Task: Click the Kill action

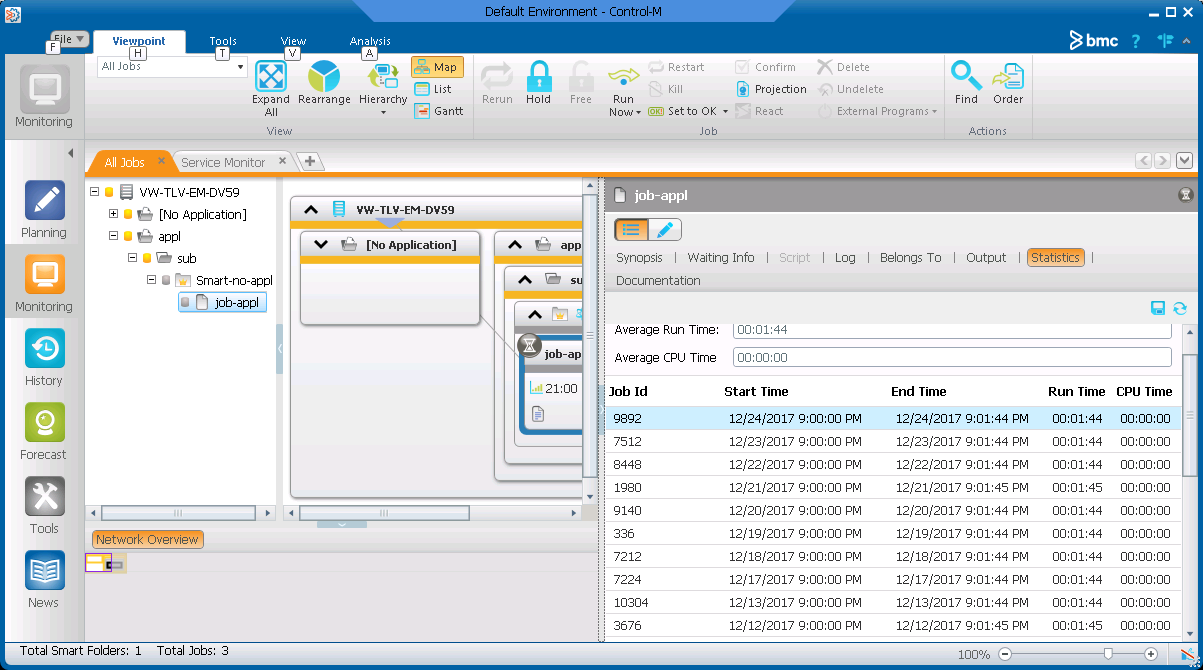Action: (666, 89)
